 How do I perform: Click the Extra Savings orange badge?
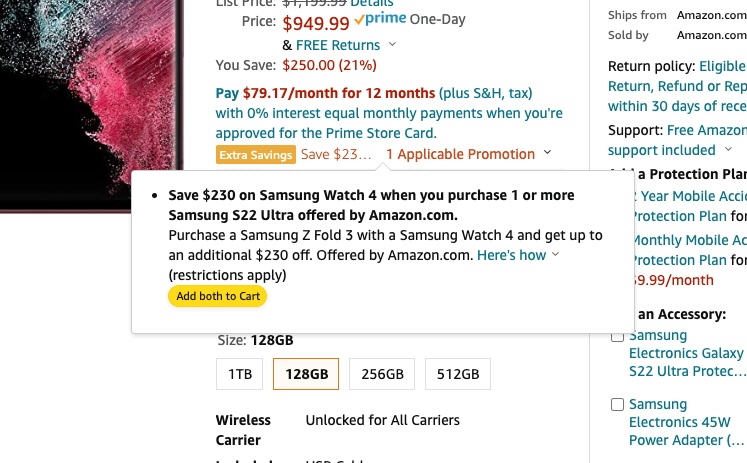[256, 154]
